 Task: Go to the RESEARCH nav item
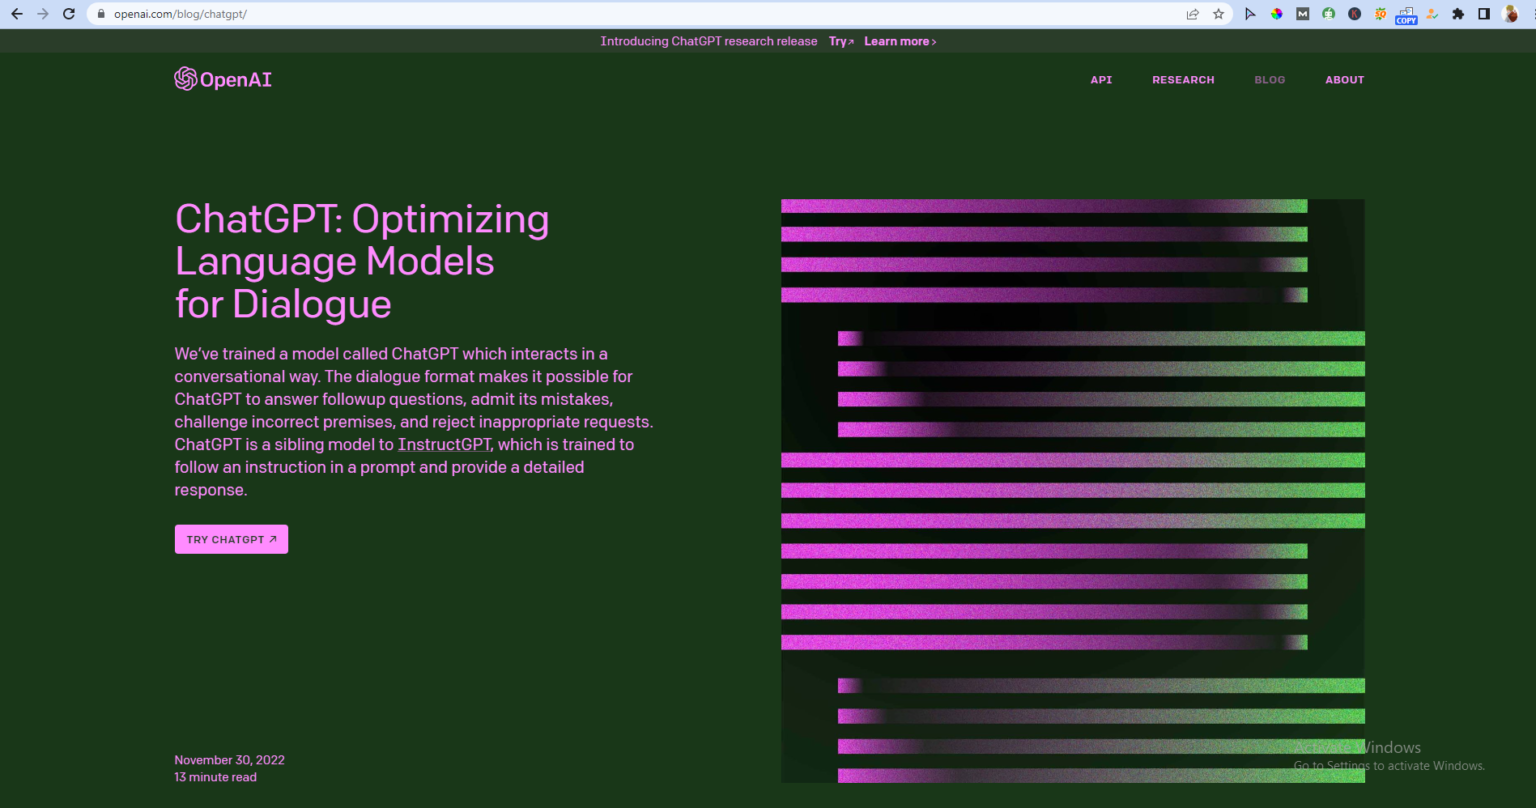[1183, 80]
